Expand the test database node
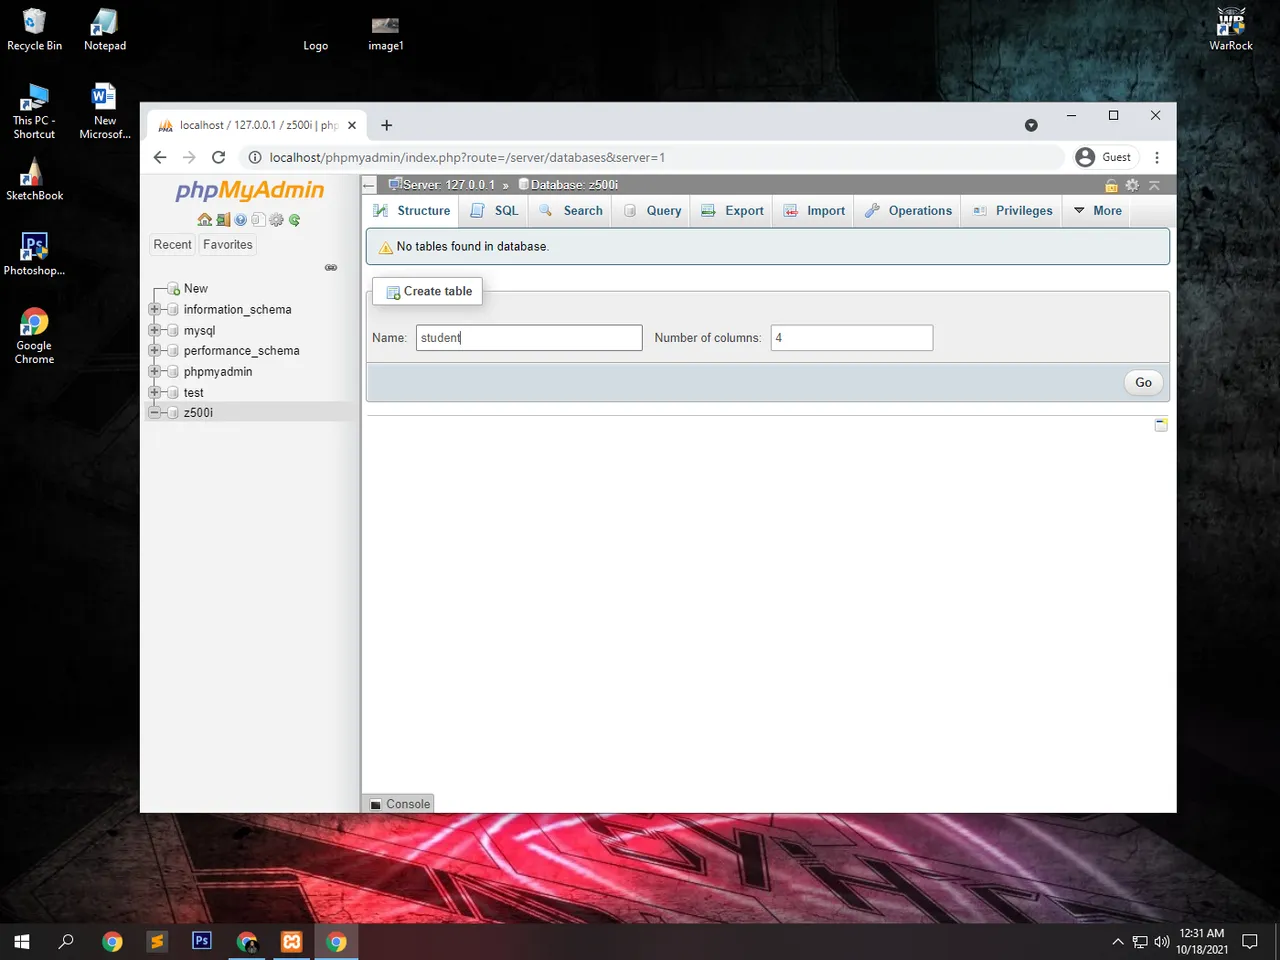1280x960 pixels. pos(155,392)
